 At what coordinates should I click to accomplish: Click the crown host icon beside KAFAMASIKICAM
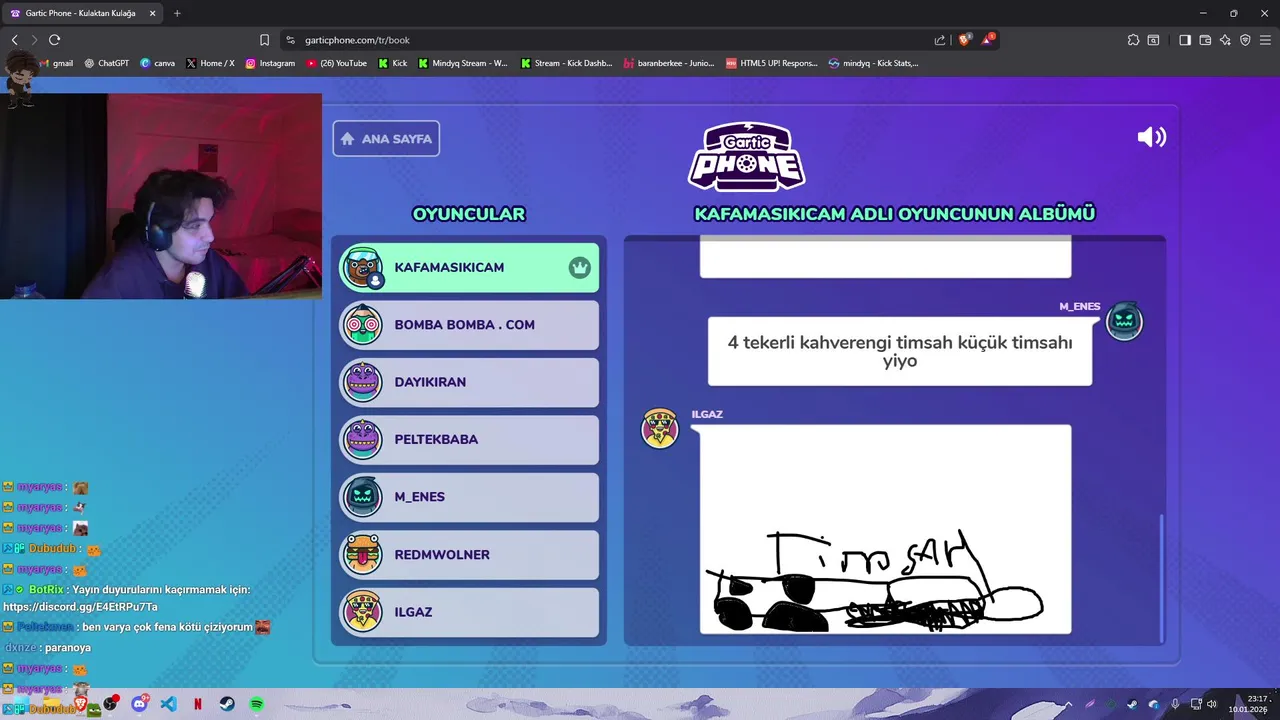tap(579, 267)
